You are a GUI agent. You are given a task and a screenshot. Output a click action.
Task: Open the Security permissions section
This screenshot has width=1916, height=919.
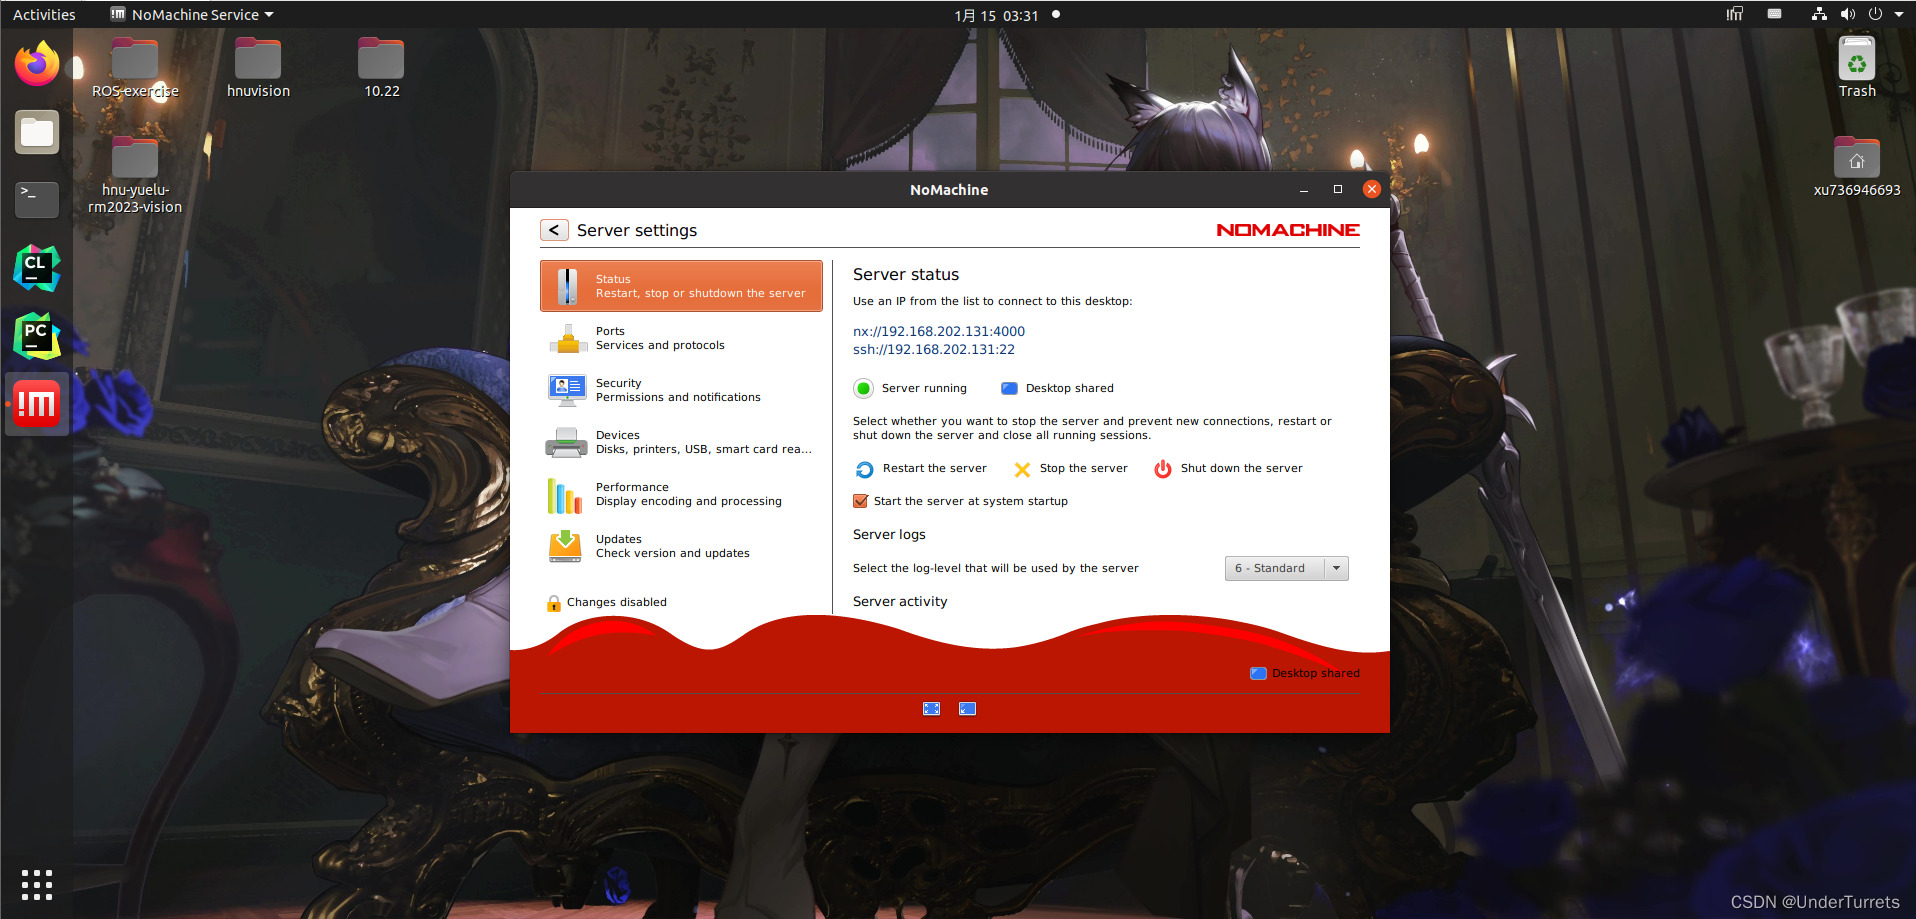[x=681, y=390]
